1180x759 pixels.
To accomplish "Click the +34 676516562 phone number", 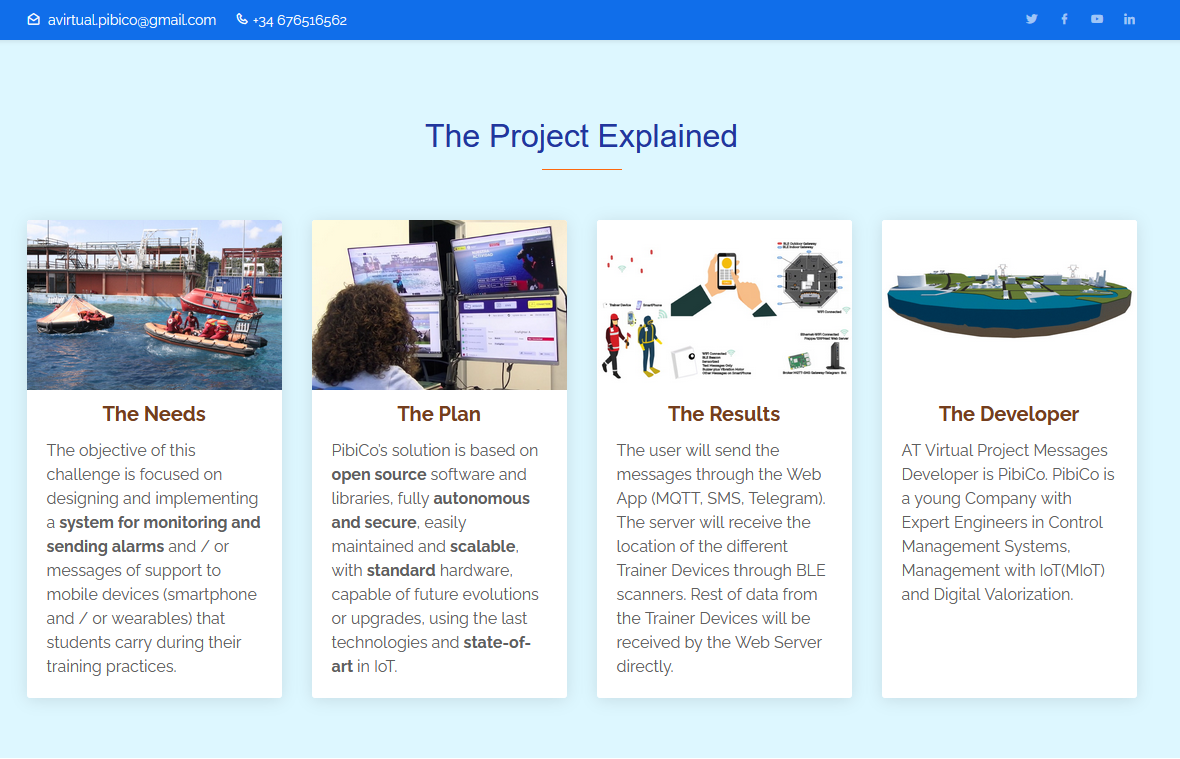I will 300,20.
